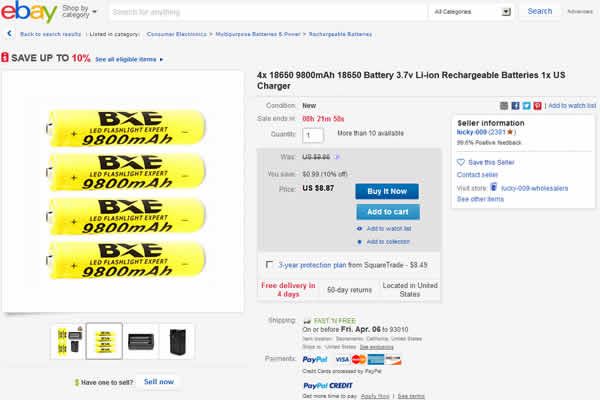Click the search for anything field
Image resolution: width=600 pixels, height=400 pixels.
pos(268,12)
